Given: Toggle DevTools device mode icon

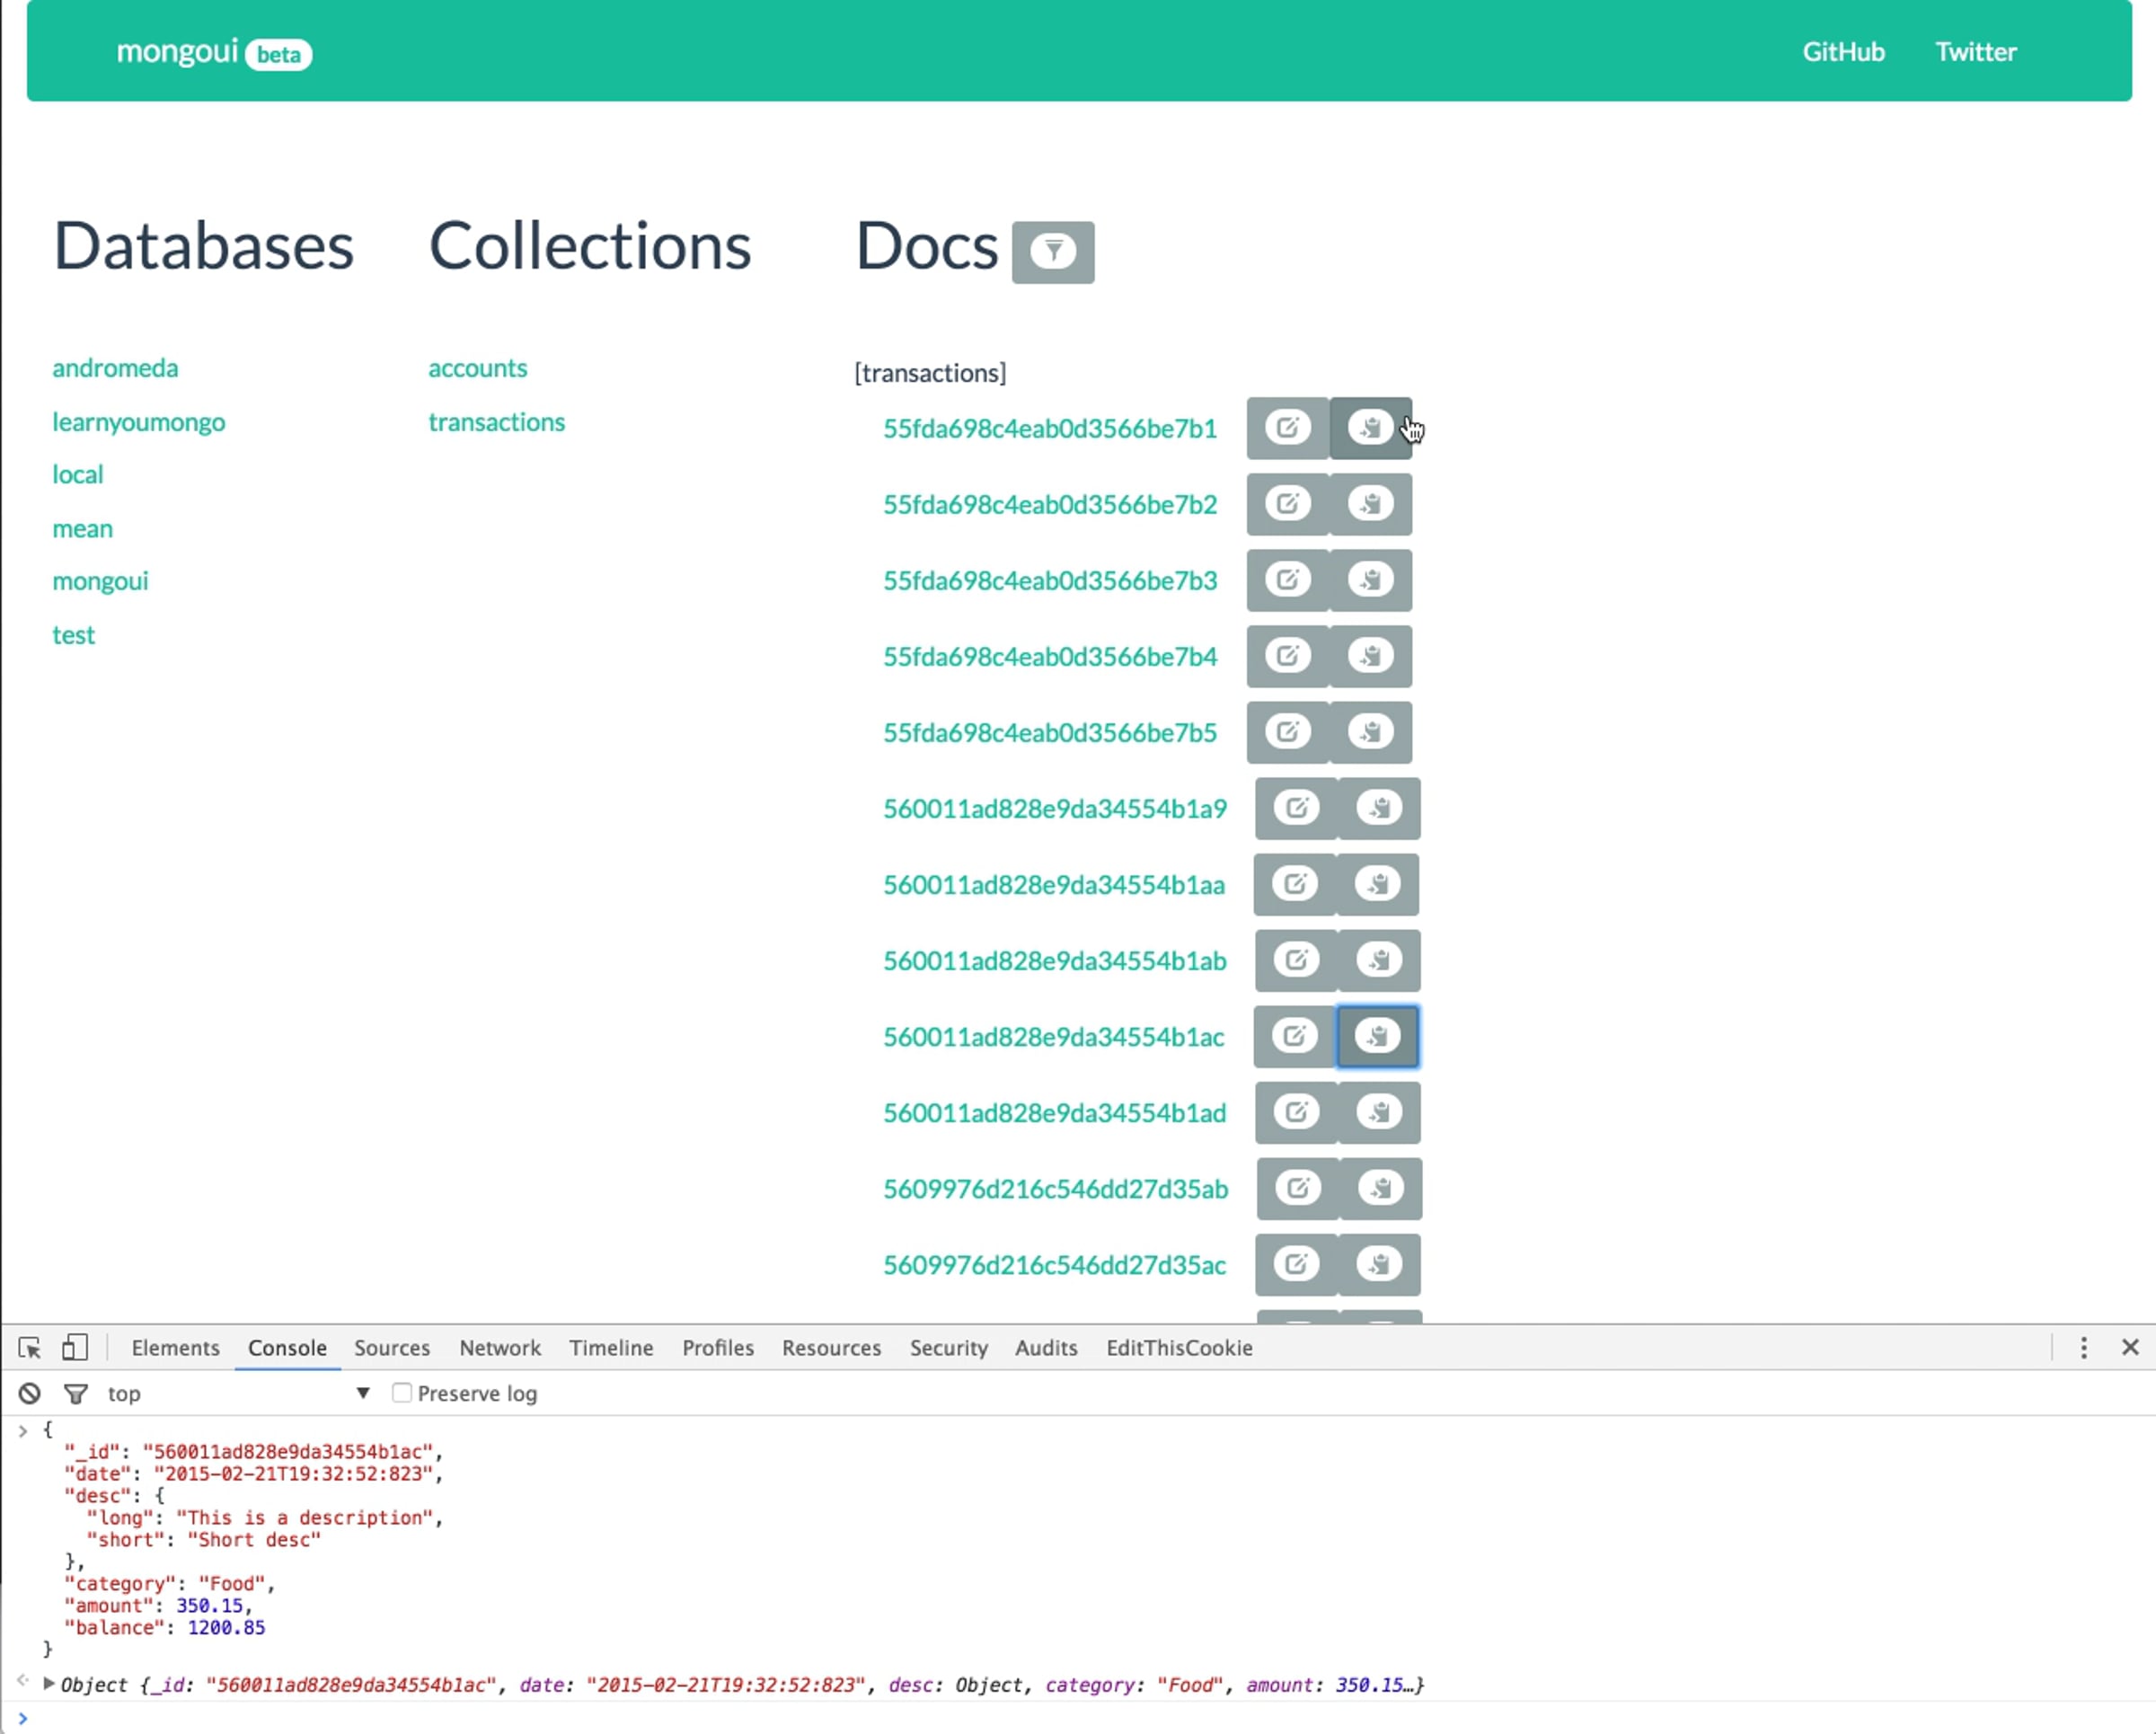Looking at the screenshot, I should click(x=75, y=1348).
